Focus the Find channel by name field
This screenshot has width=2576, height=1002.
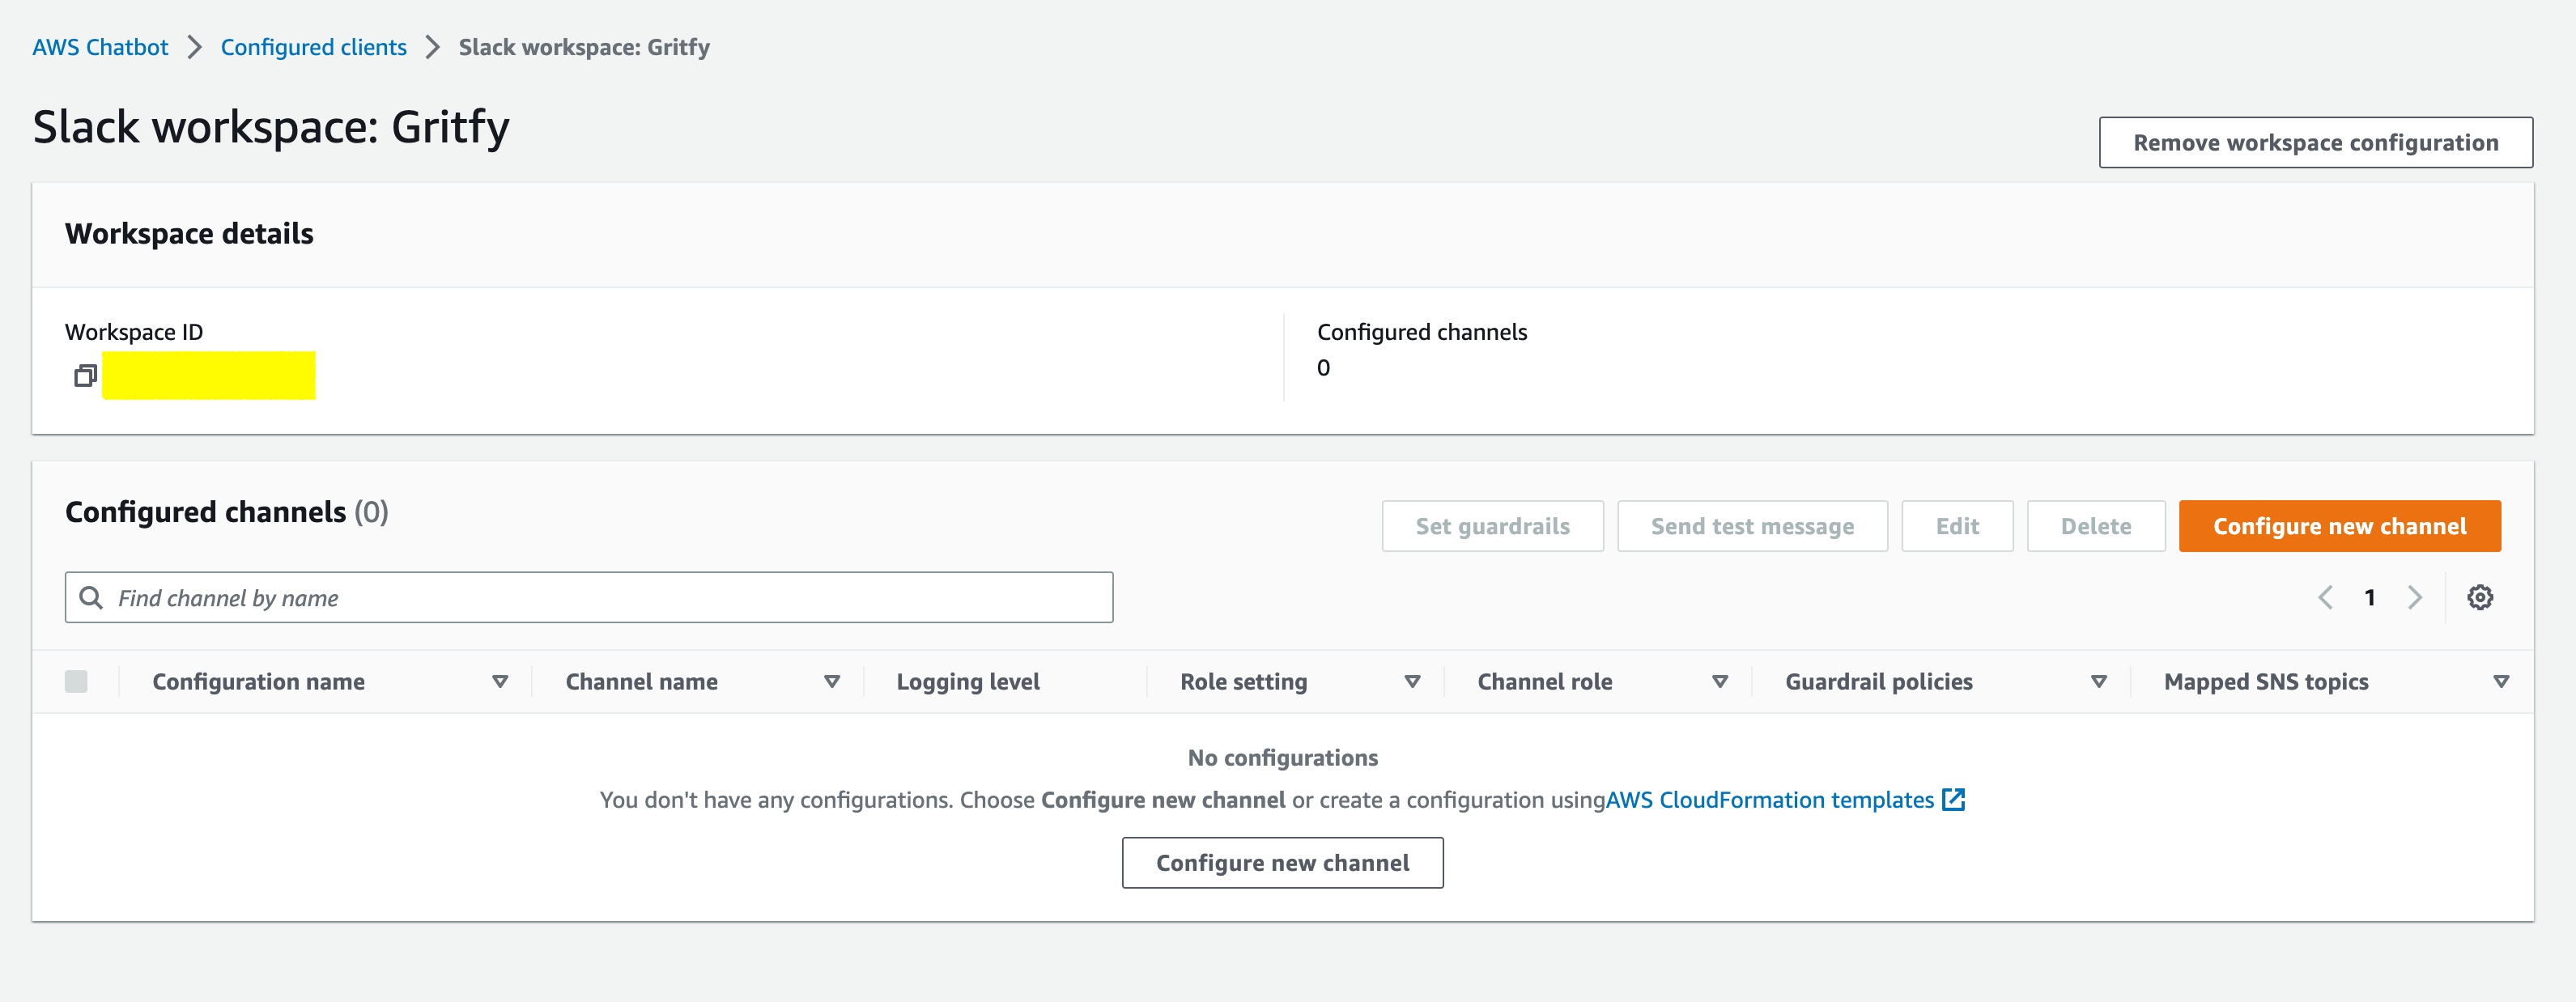point(589,597)
